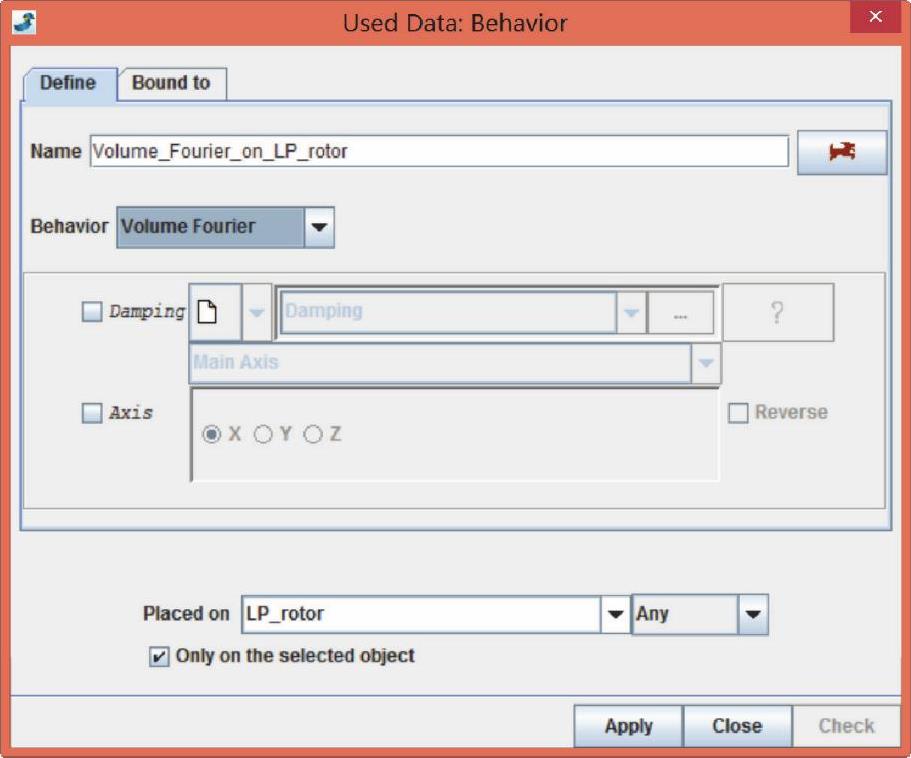Close the dialog with the red X
911x758 pixels.
(x=875, y=19)
